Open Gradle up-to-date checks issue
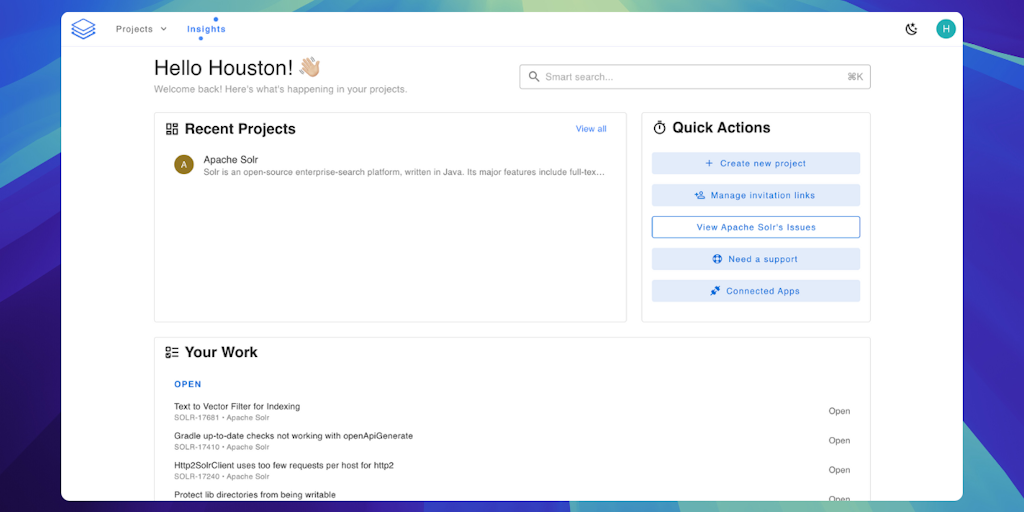1024x512 pixels. click(x=294, y=436)
